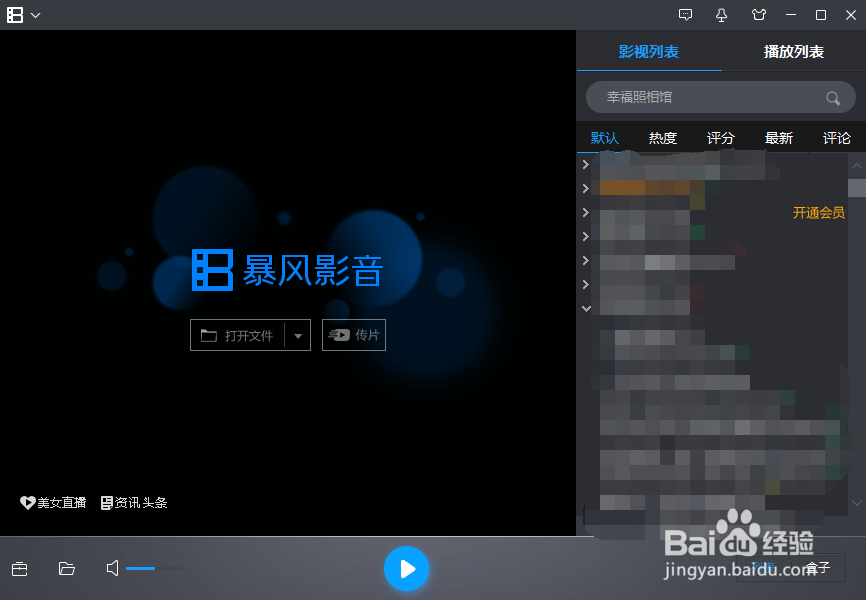Click the 传片 button

pyautogui.click(x=353, y=335)
